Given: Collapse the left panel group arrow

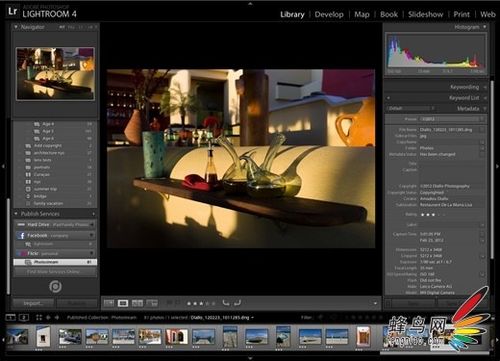Looking at the screenshot, I should pos(3,166).
